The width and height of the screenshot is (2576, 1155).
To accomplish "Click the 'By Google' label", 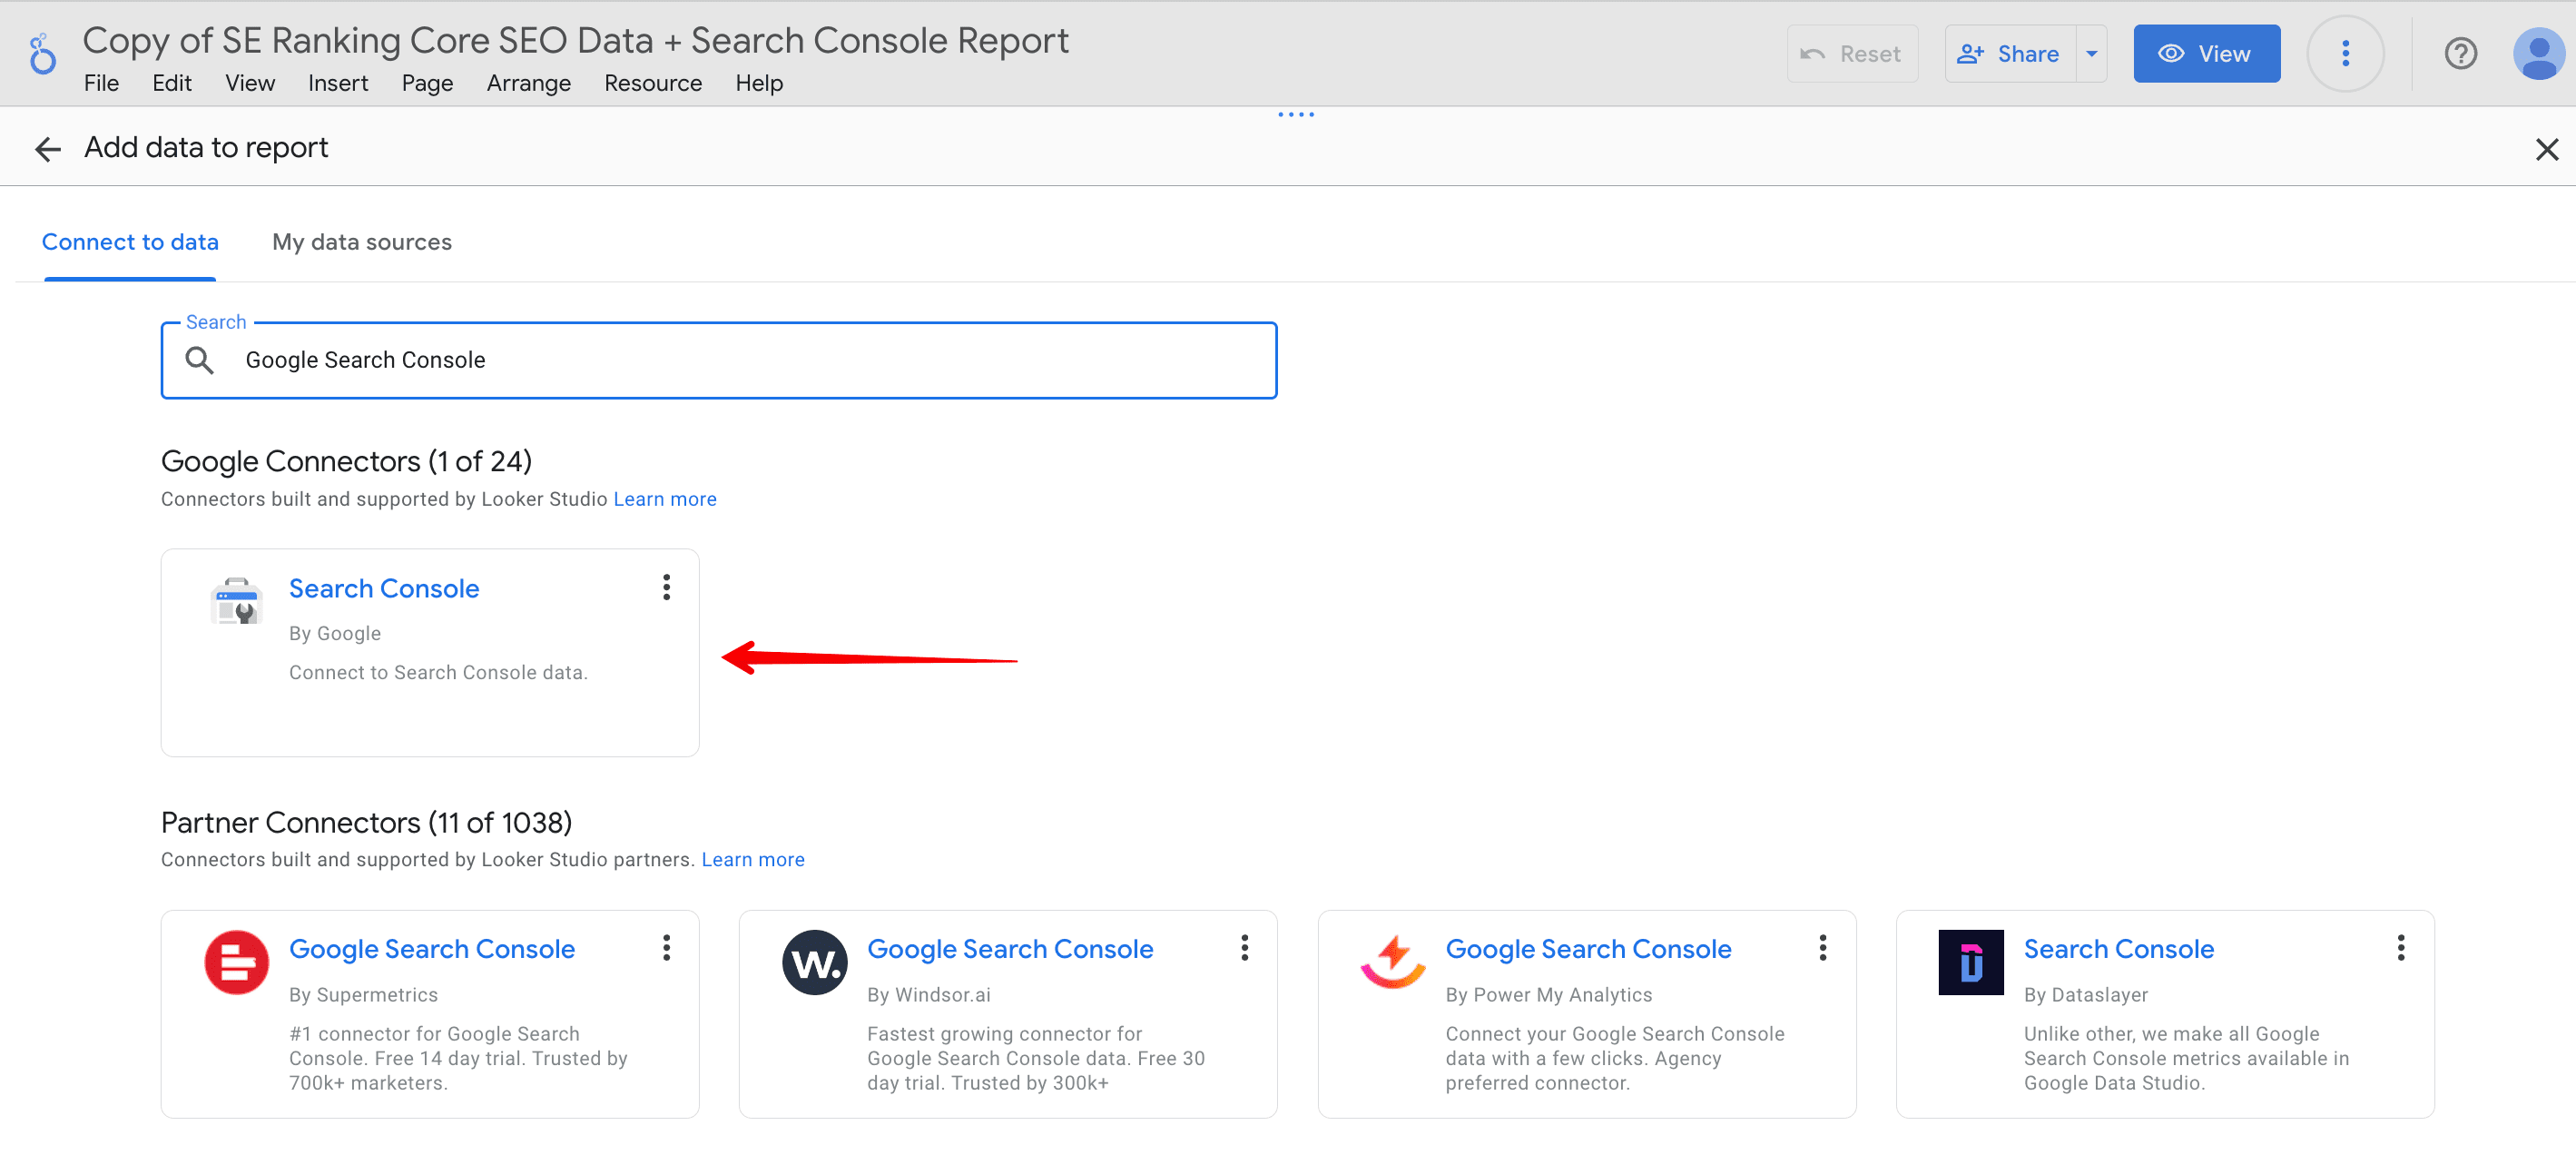I will point(335,634).
